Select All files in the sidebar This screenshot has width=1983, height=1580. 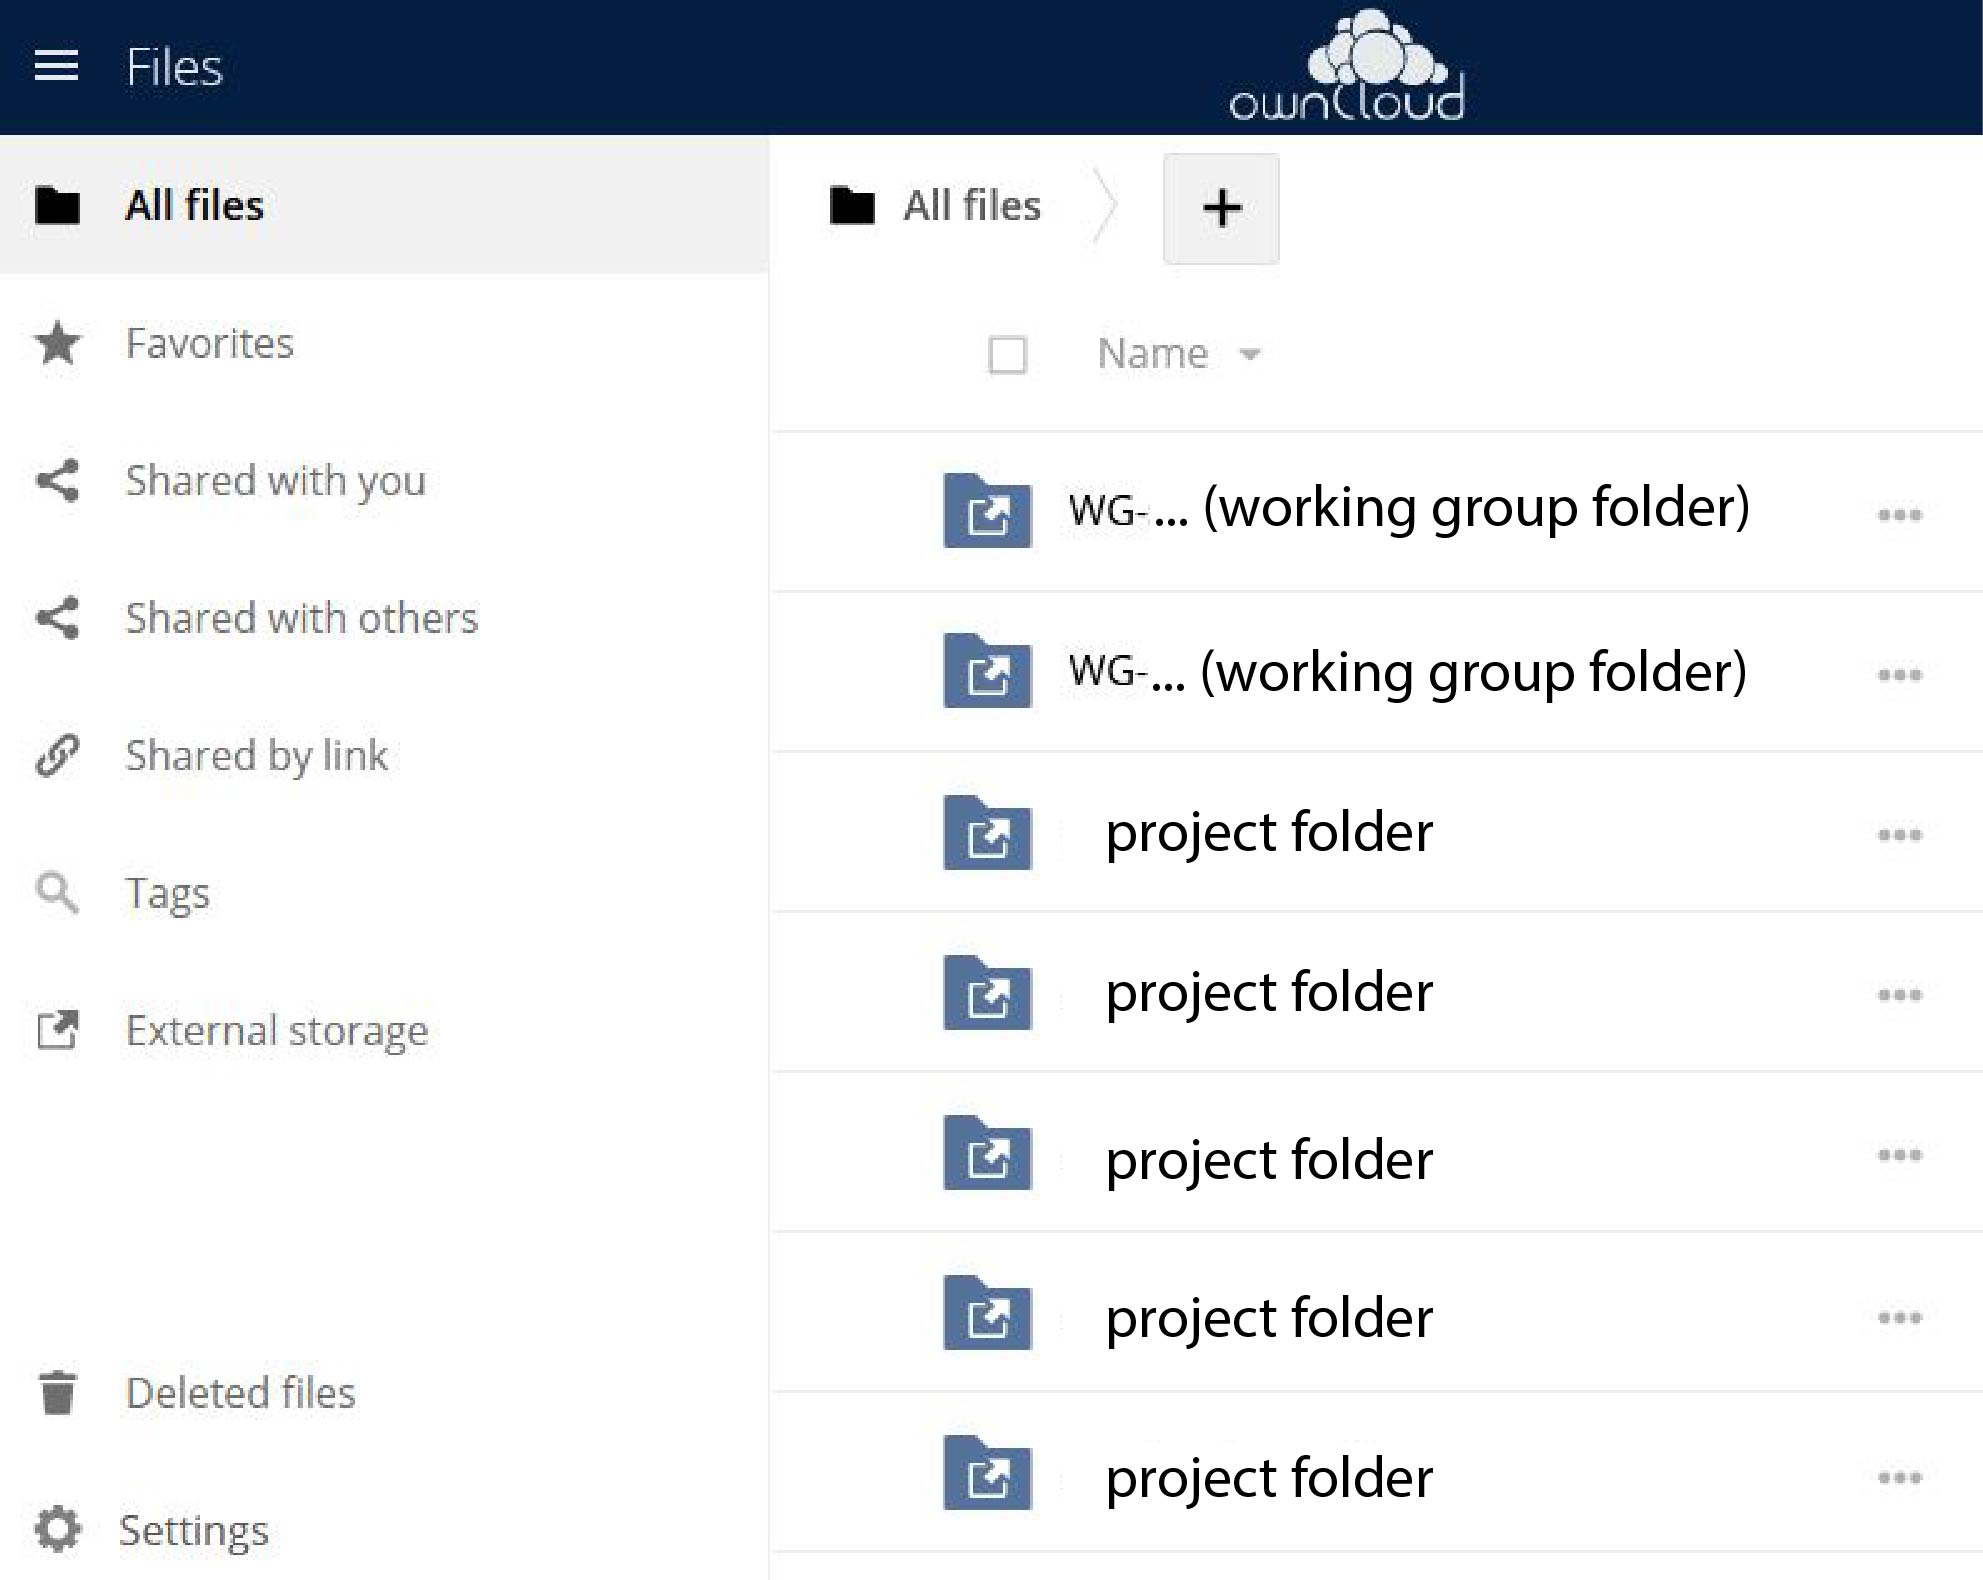click(194, 205)
